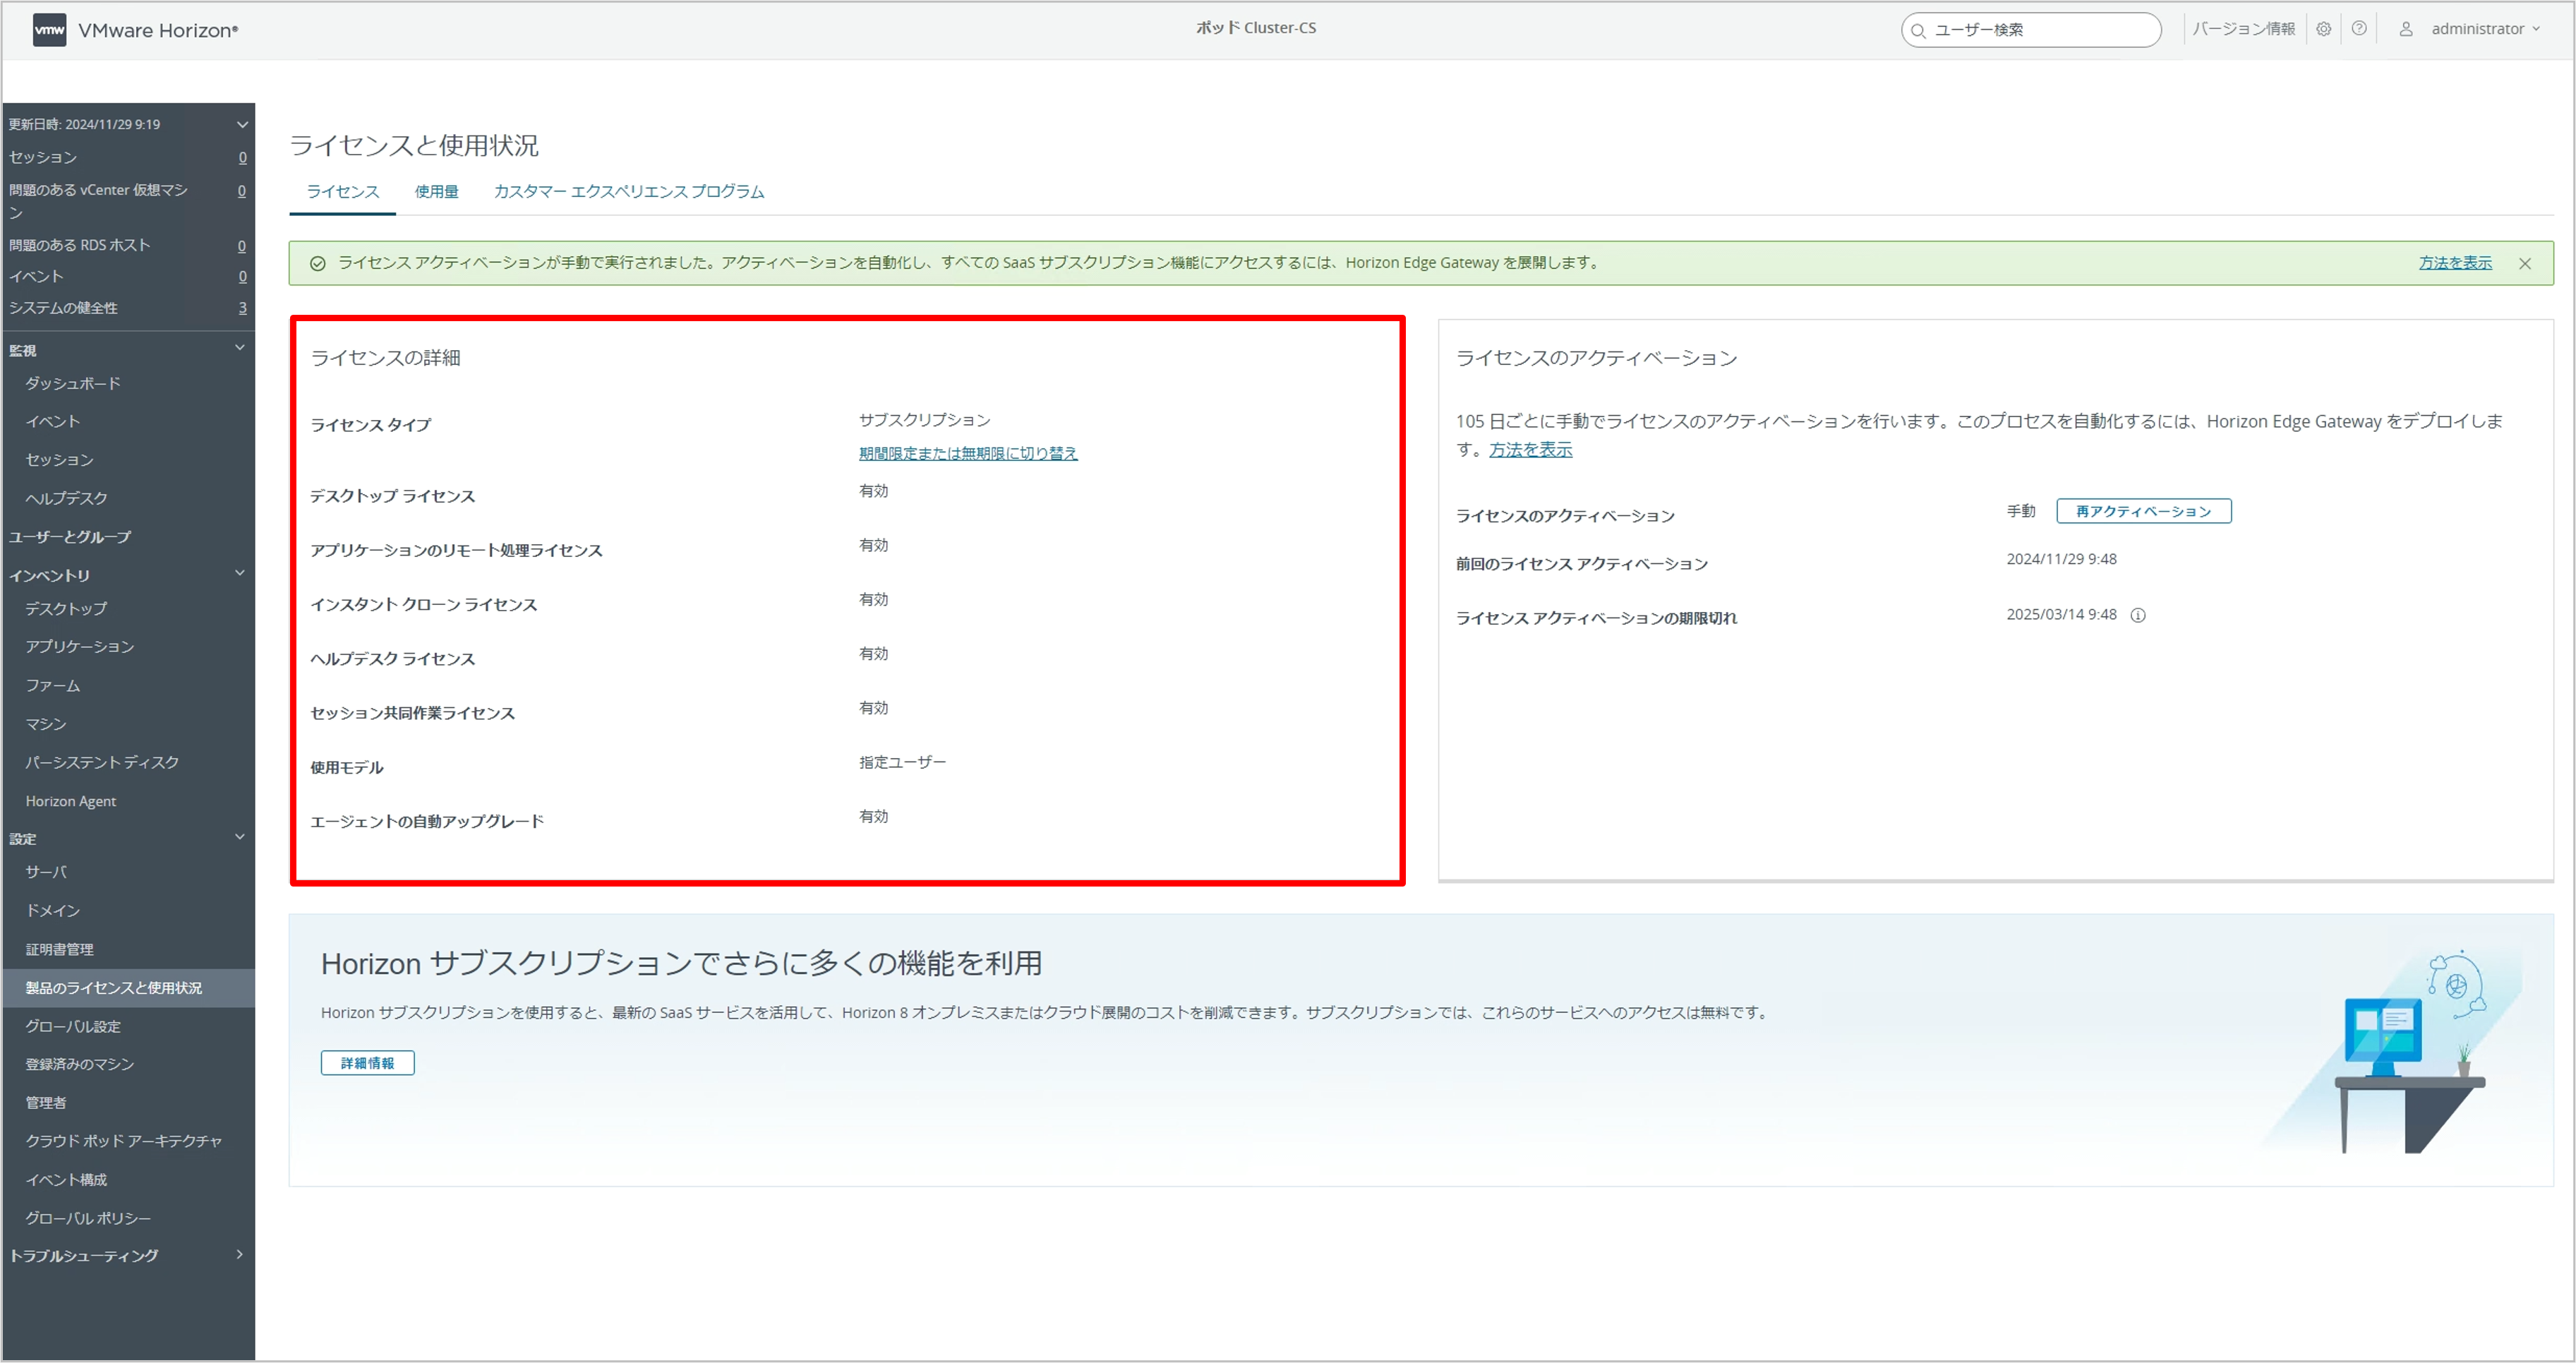Viewport: 2576px width, 1363px height.
Task: Open ダッシュボード in the sidebar
Action: (x=73, y=383)
